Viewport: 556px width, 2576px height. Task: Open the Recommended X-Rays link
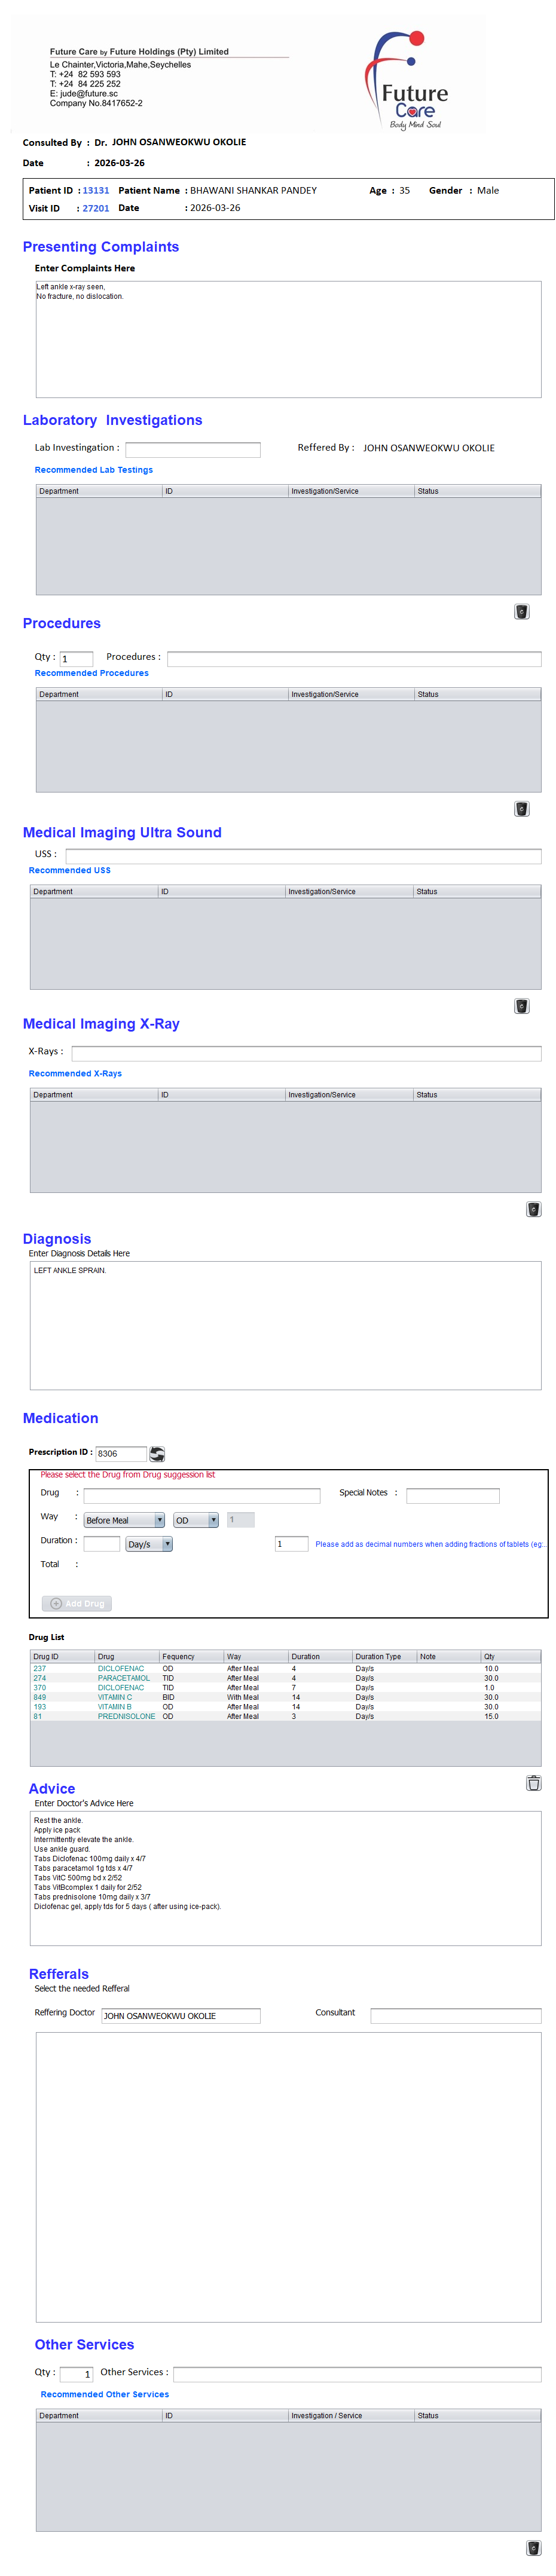coord(75,1074)
